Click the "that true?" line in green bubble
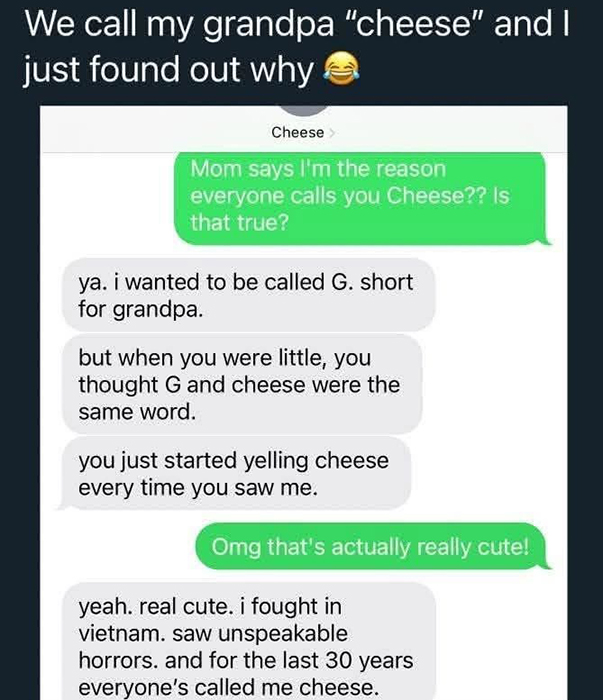The height and width of the screenshot is (700, 603). [x=240, y=222]
